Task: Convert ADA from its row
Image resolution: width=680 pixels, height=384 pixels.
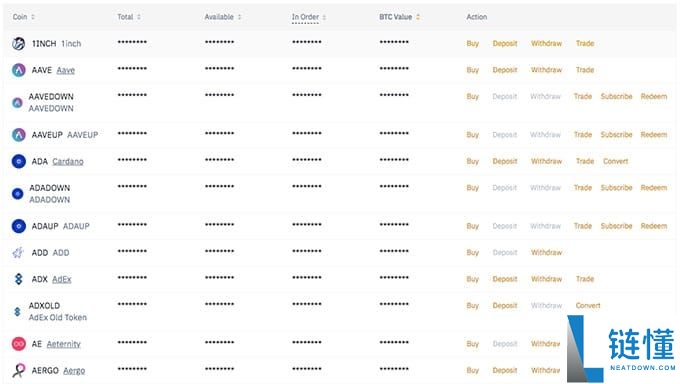Action: 615,161
